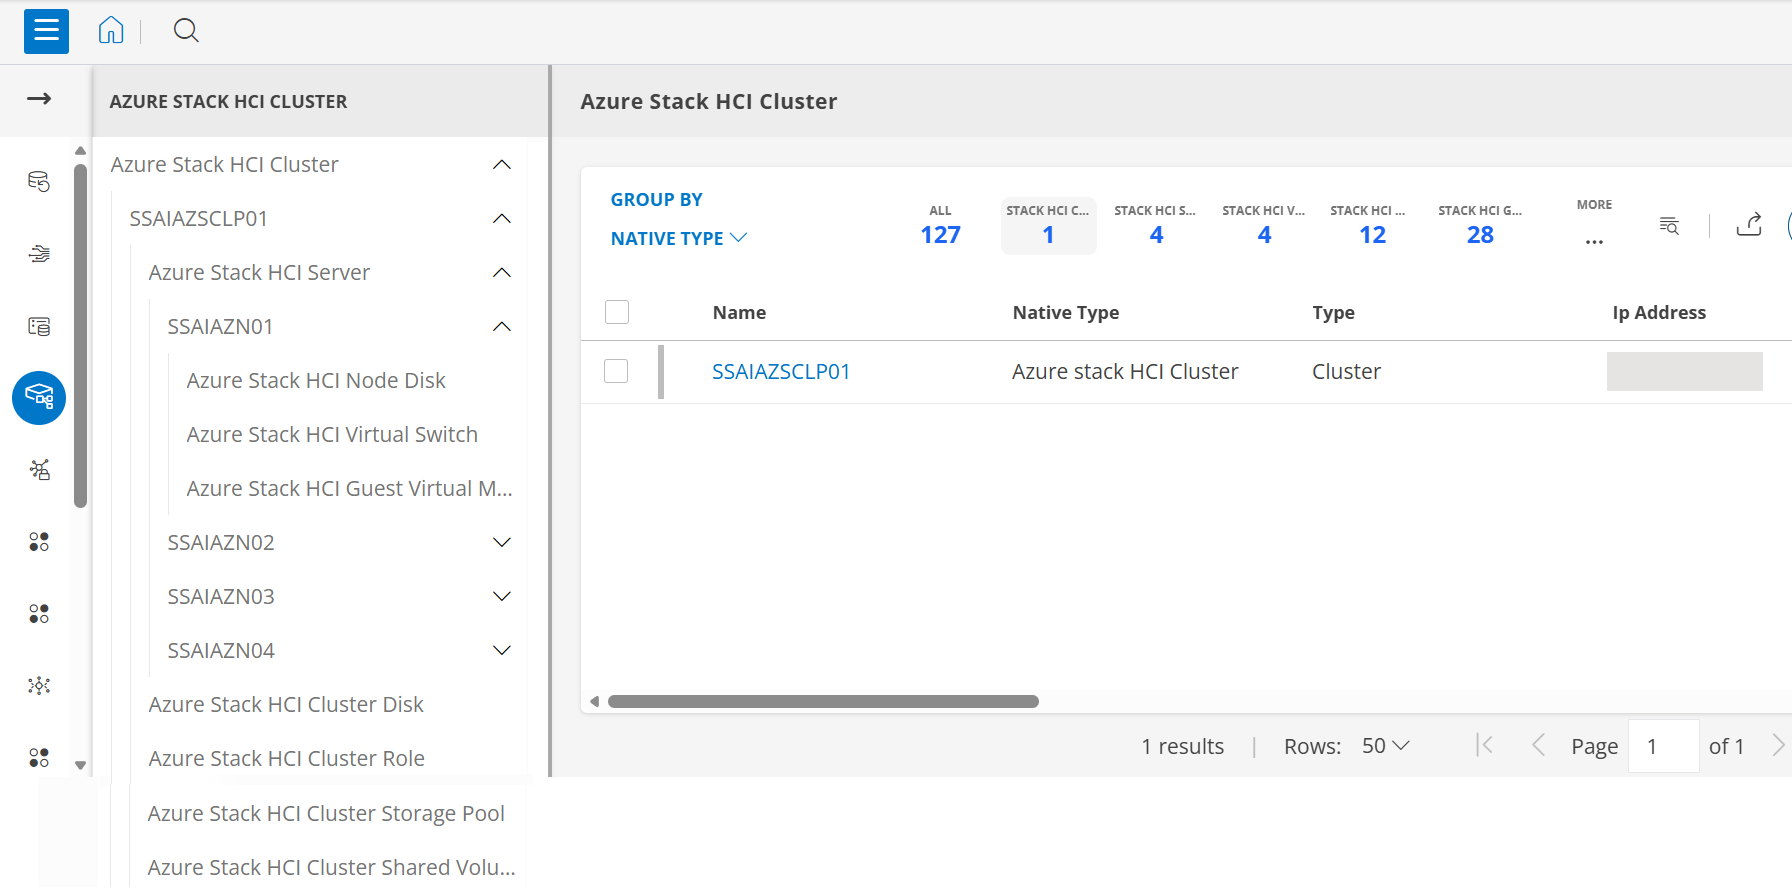Go to first page of results

point(1485,745)
